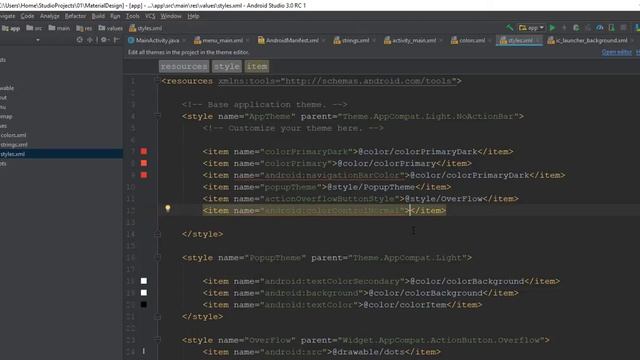Click the red colorPrimary gutter swatch
The width and height of the screenshot is (640, 360).
(144, 163)
